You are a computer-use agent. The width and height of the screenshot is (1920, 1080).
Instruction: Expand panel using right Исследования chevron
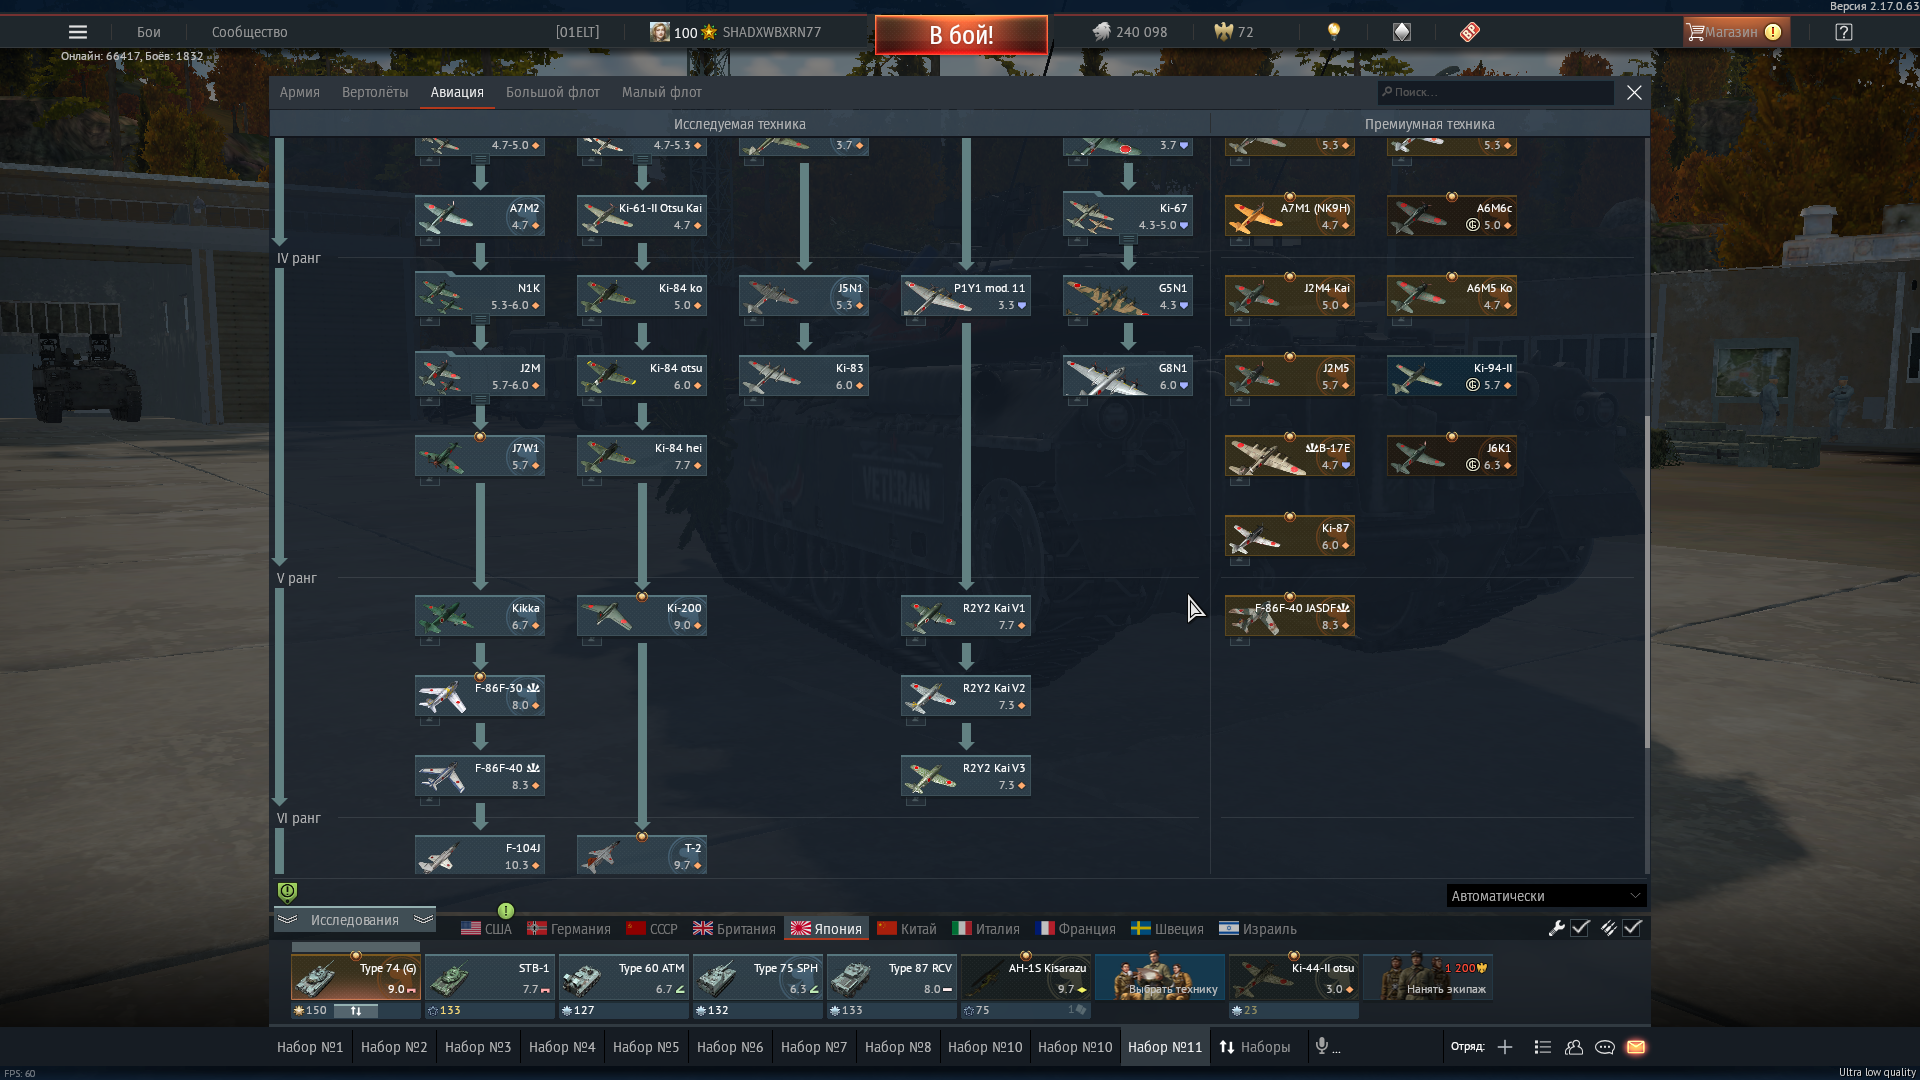pos(424,919)
